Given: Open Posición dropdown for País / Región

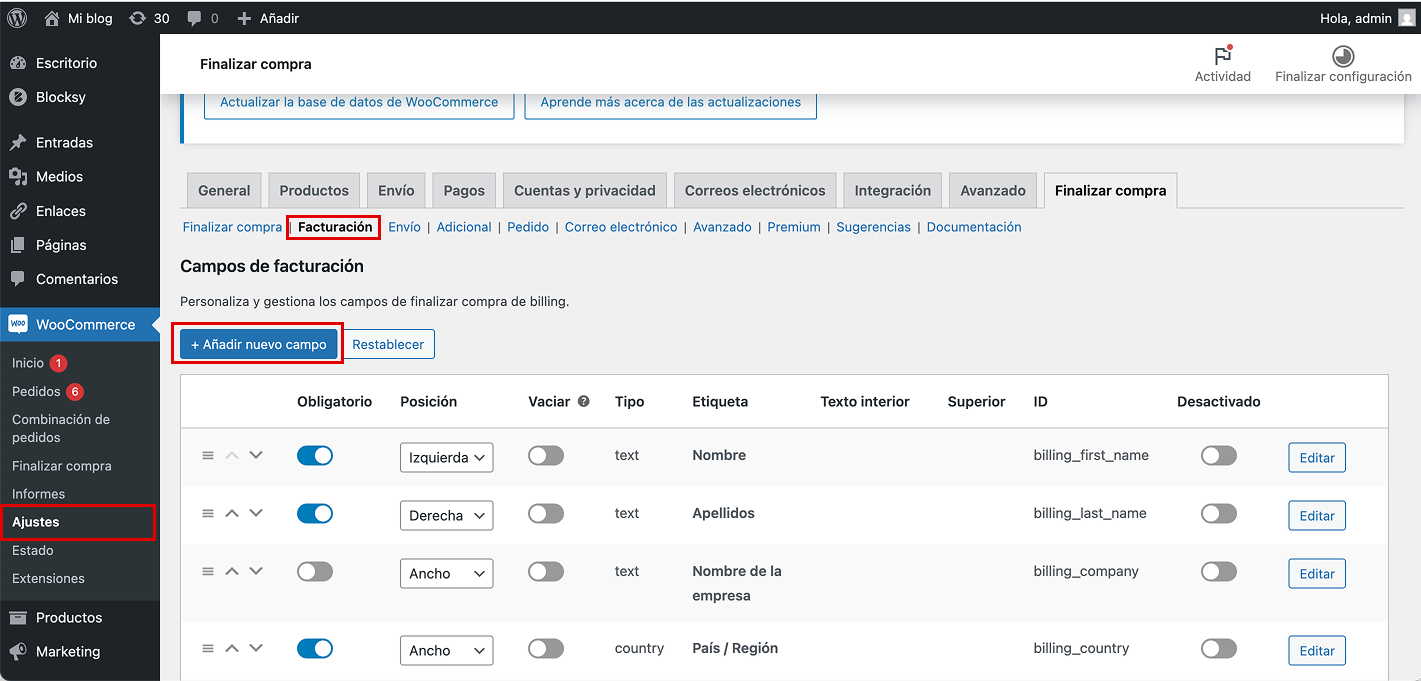Looking at the screenshot, I should pyautogui.click(x=446, y=650).
